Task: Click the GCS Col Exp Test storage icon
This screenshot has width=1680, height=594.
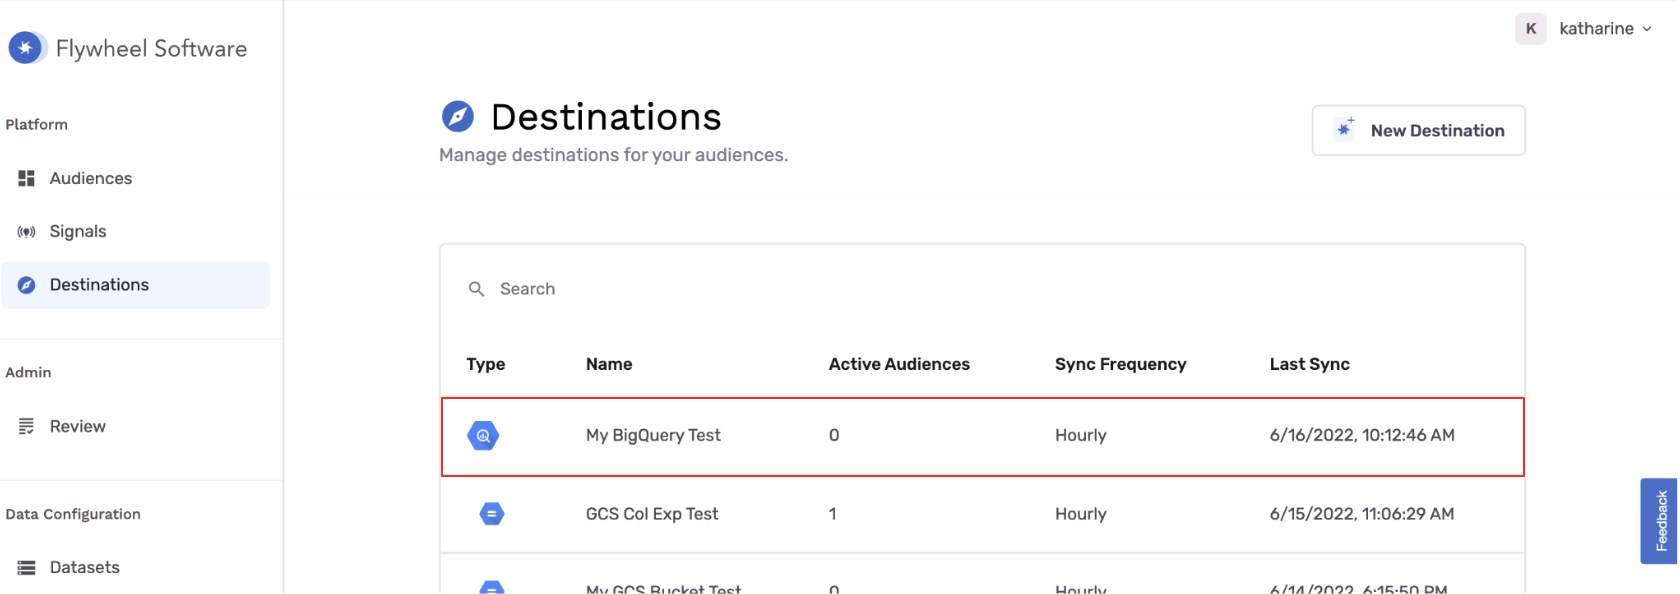Action: click(x=491, y=514)
